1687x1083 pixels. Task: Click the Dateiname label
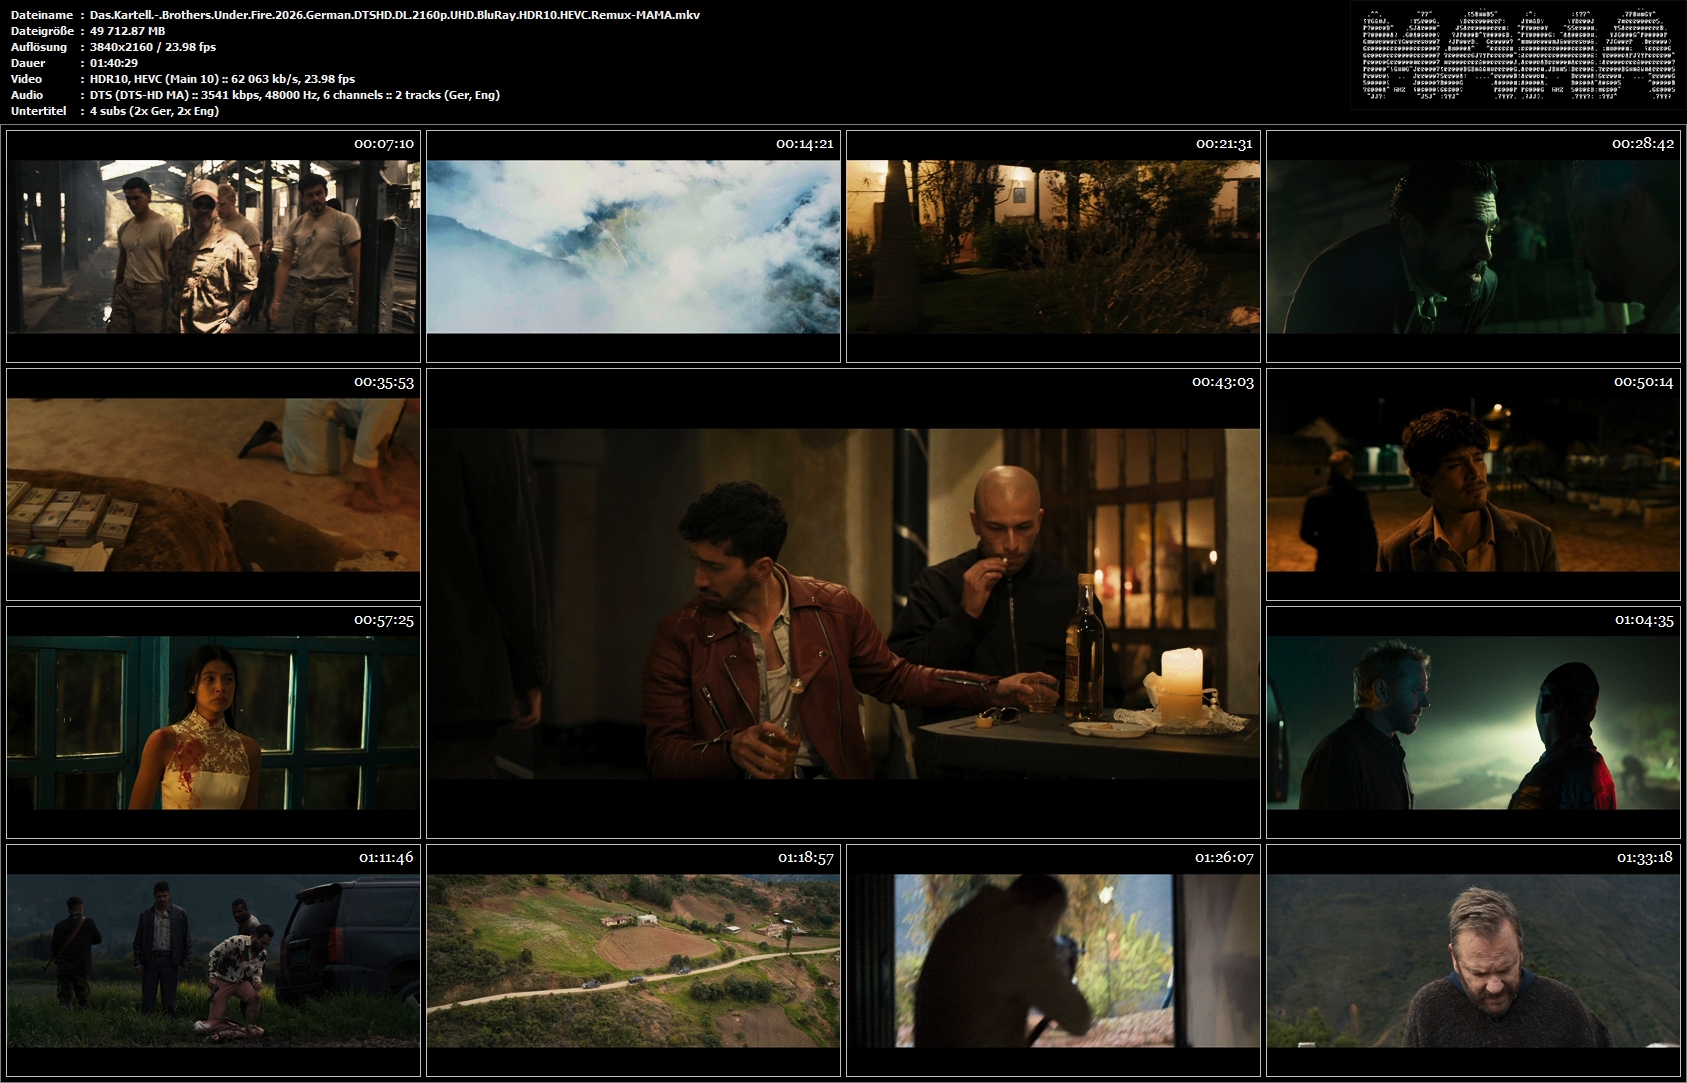tap(42, 15)
